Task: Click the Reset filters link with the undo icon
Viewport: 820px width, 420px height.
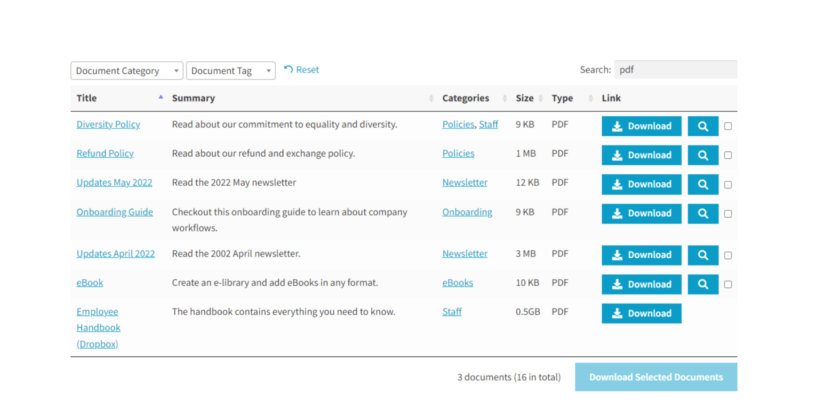Action: pos(301,70)
